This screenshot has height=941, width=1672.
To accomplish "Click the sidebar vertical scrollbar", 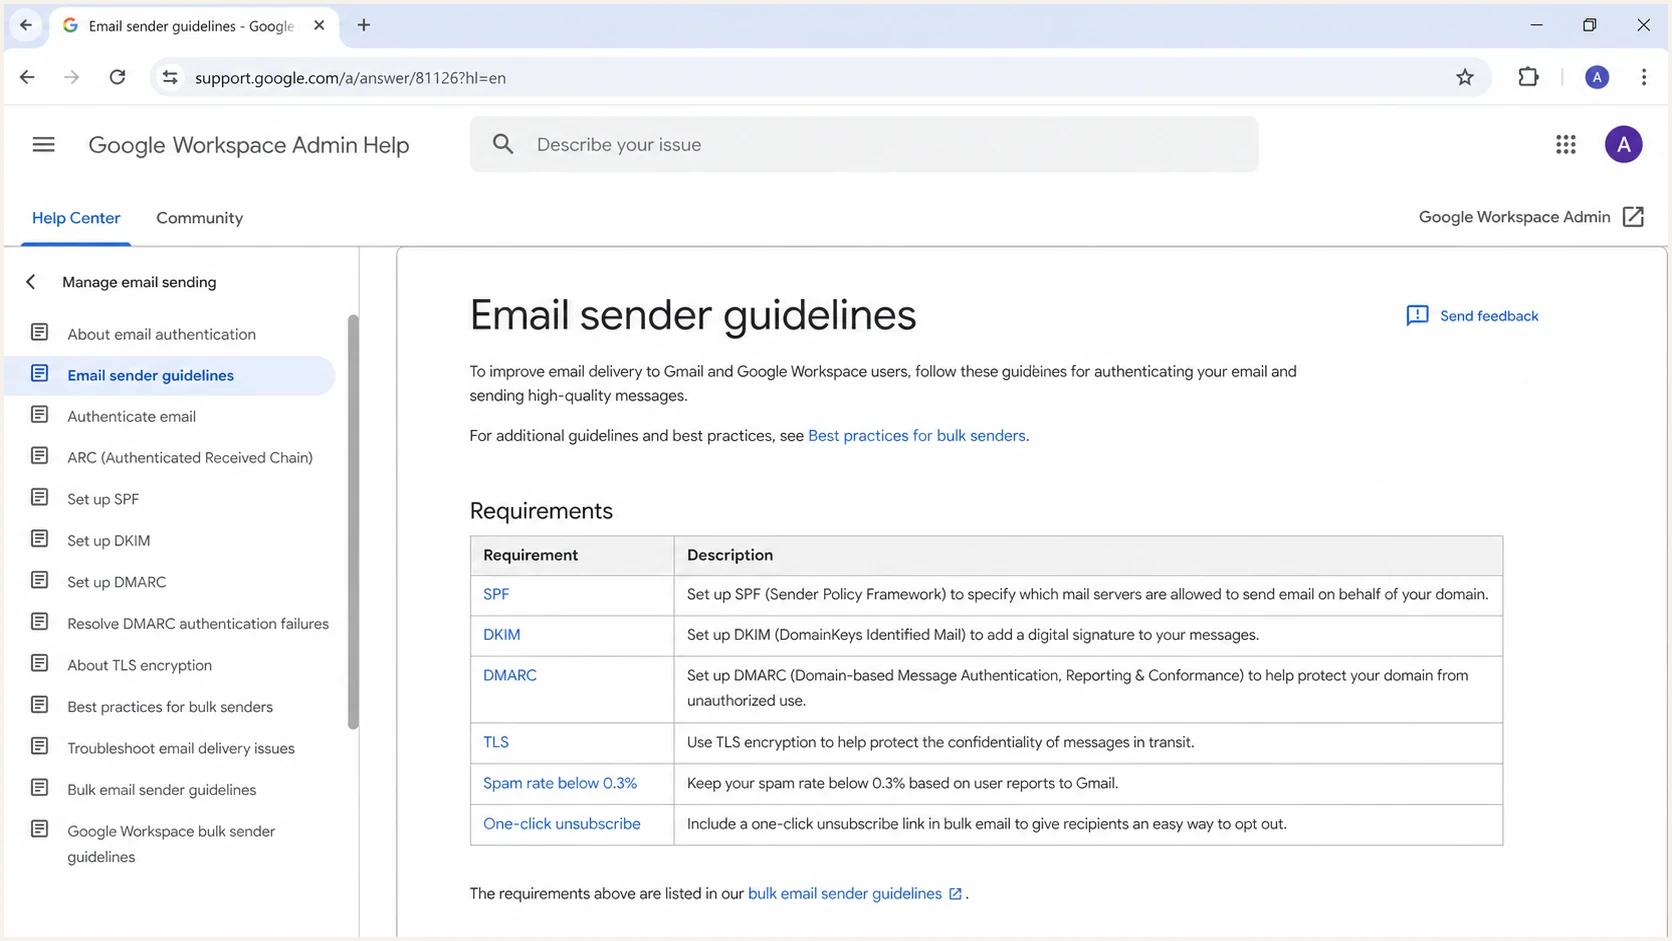I will 353,521.
